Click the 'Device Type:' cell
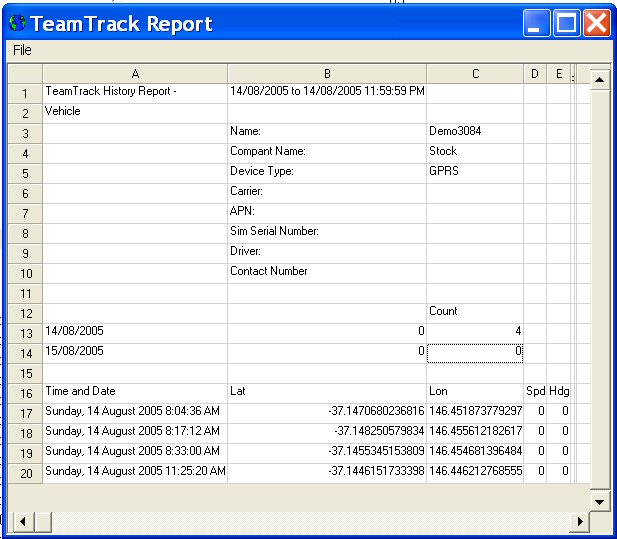 click(327, 174)
